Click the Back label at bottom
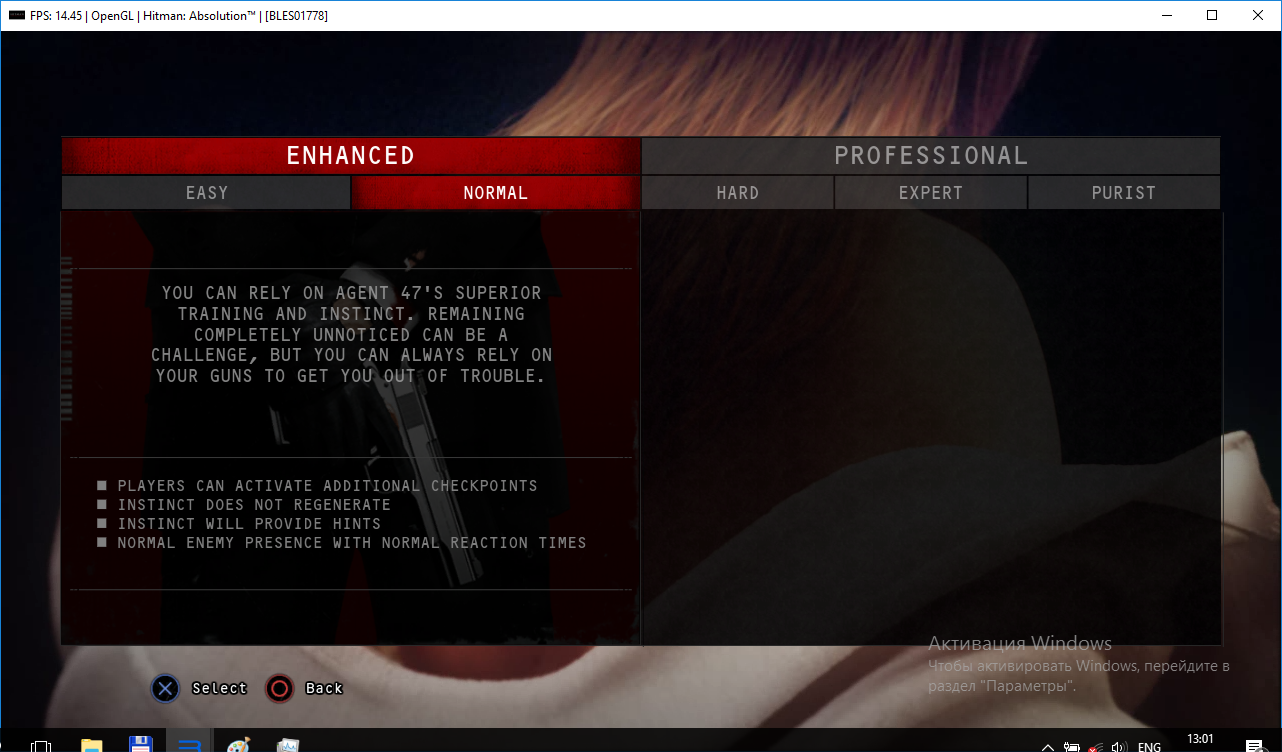This screenshot has width=1282, height=752. coord(324,688)
